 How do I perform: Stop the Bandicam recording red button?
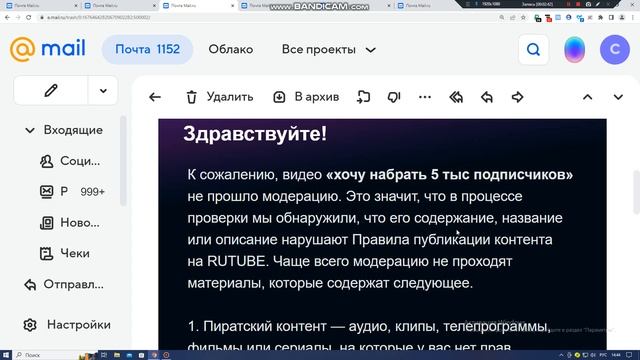(578, 4)
